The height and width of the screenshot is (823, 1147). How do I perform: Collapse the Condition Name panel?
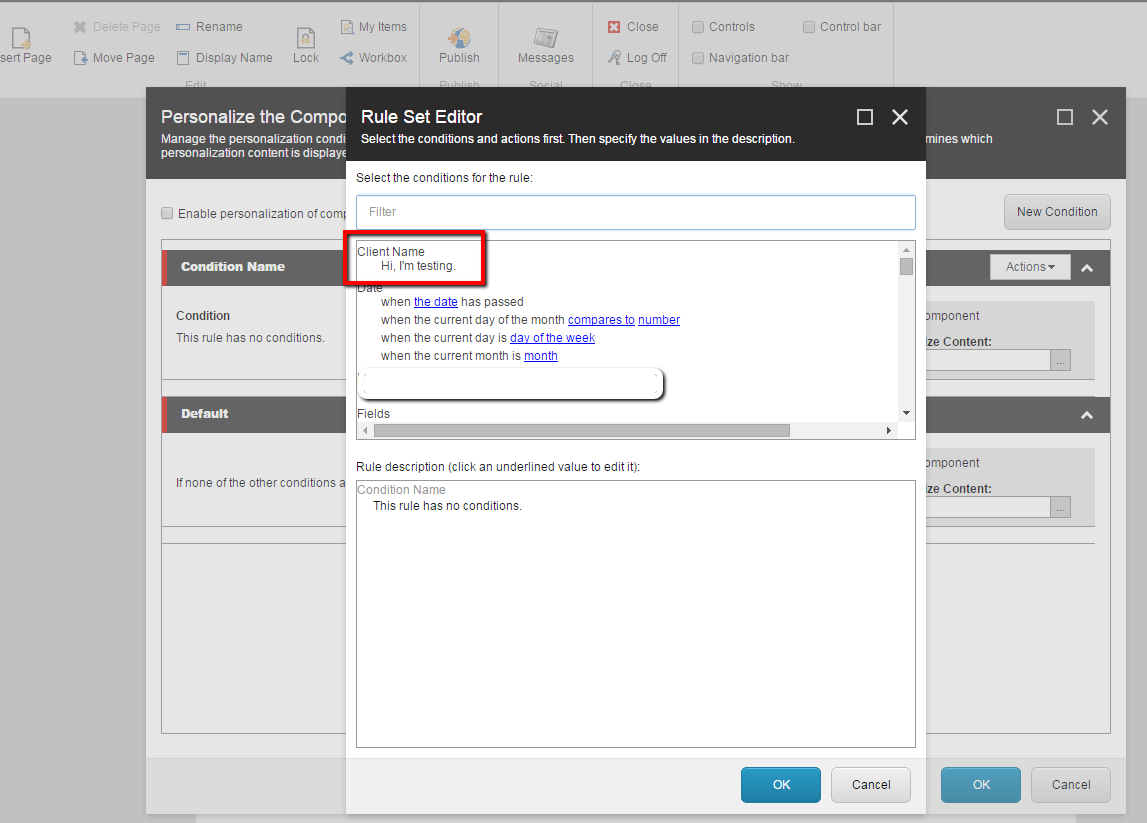1086,266
